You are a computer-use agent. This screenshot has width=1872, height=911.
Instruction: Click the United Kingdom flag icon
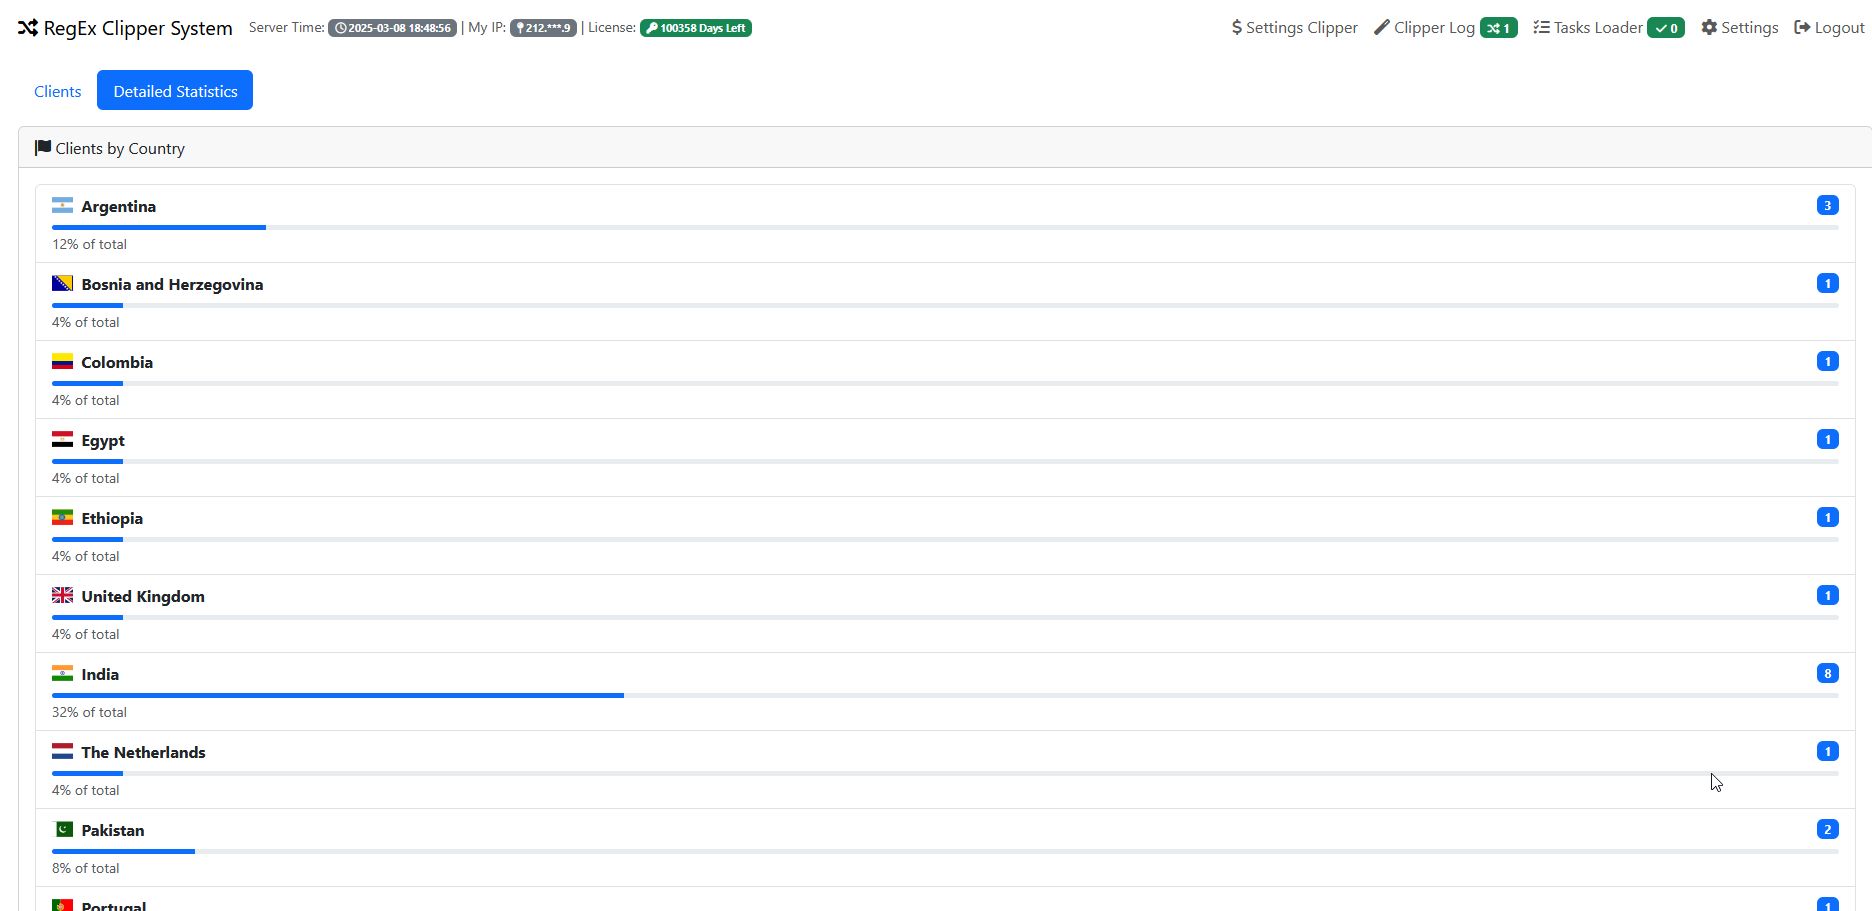tap(62, 596)
